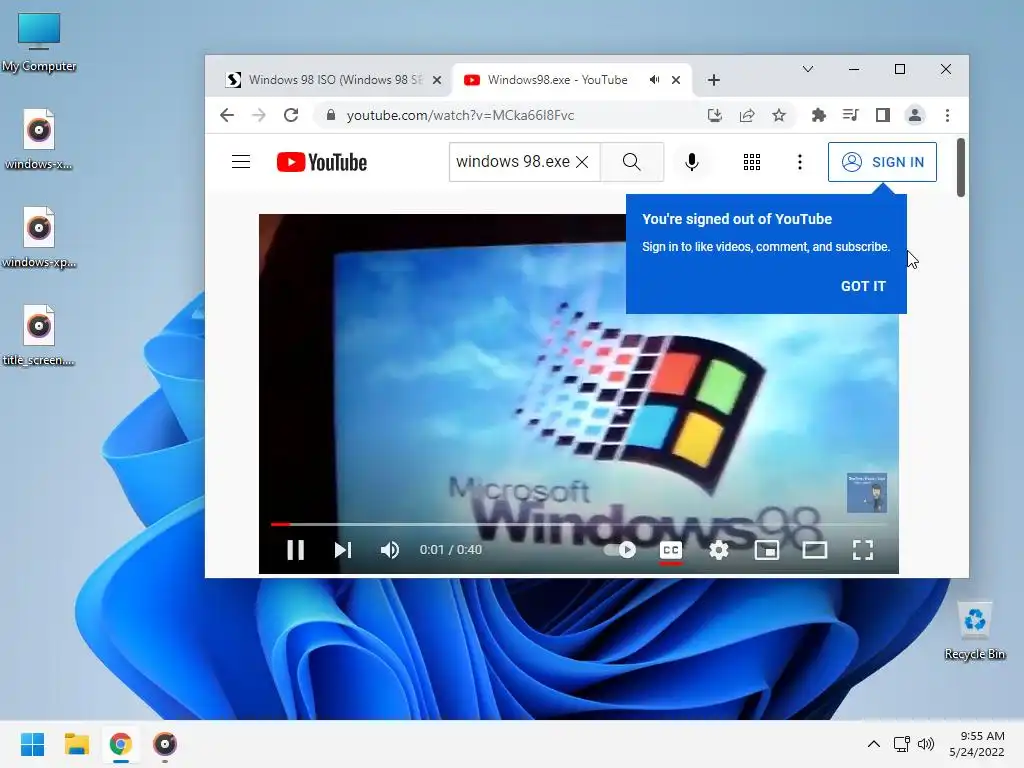Open YouTube settings three-dot menu
Screen dimensions: 1024x768
click(799, 162)
